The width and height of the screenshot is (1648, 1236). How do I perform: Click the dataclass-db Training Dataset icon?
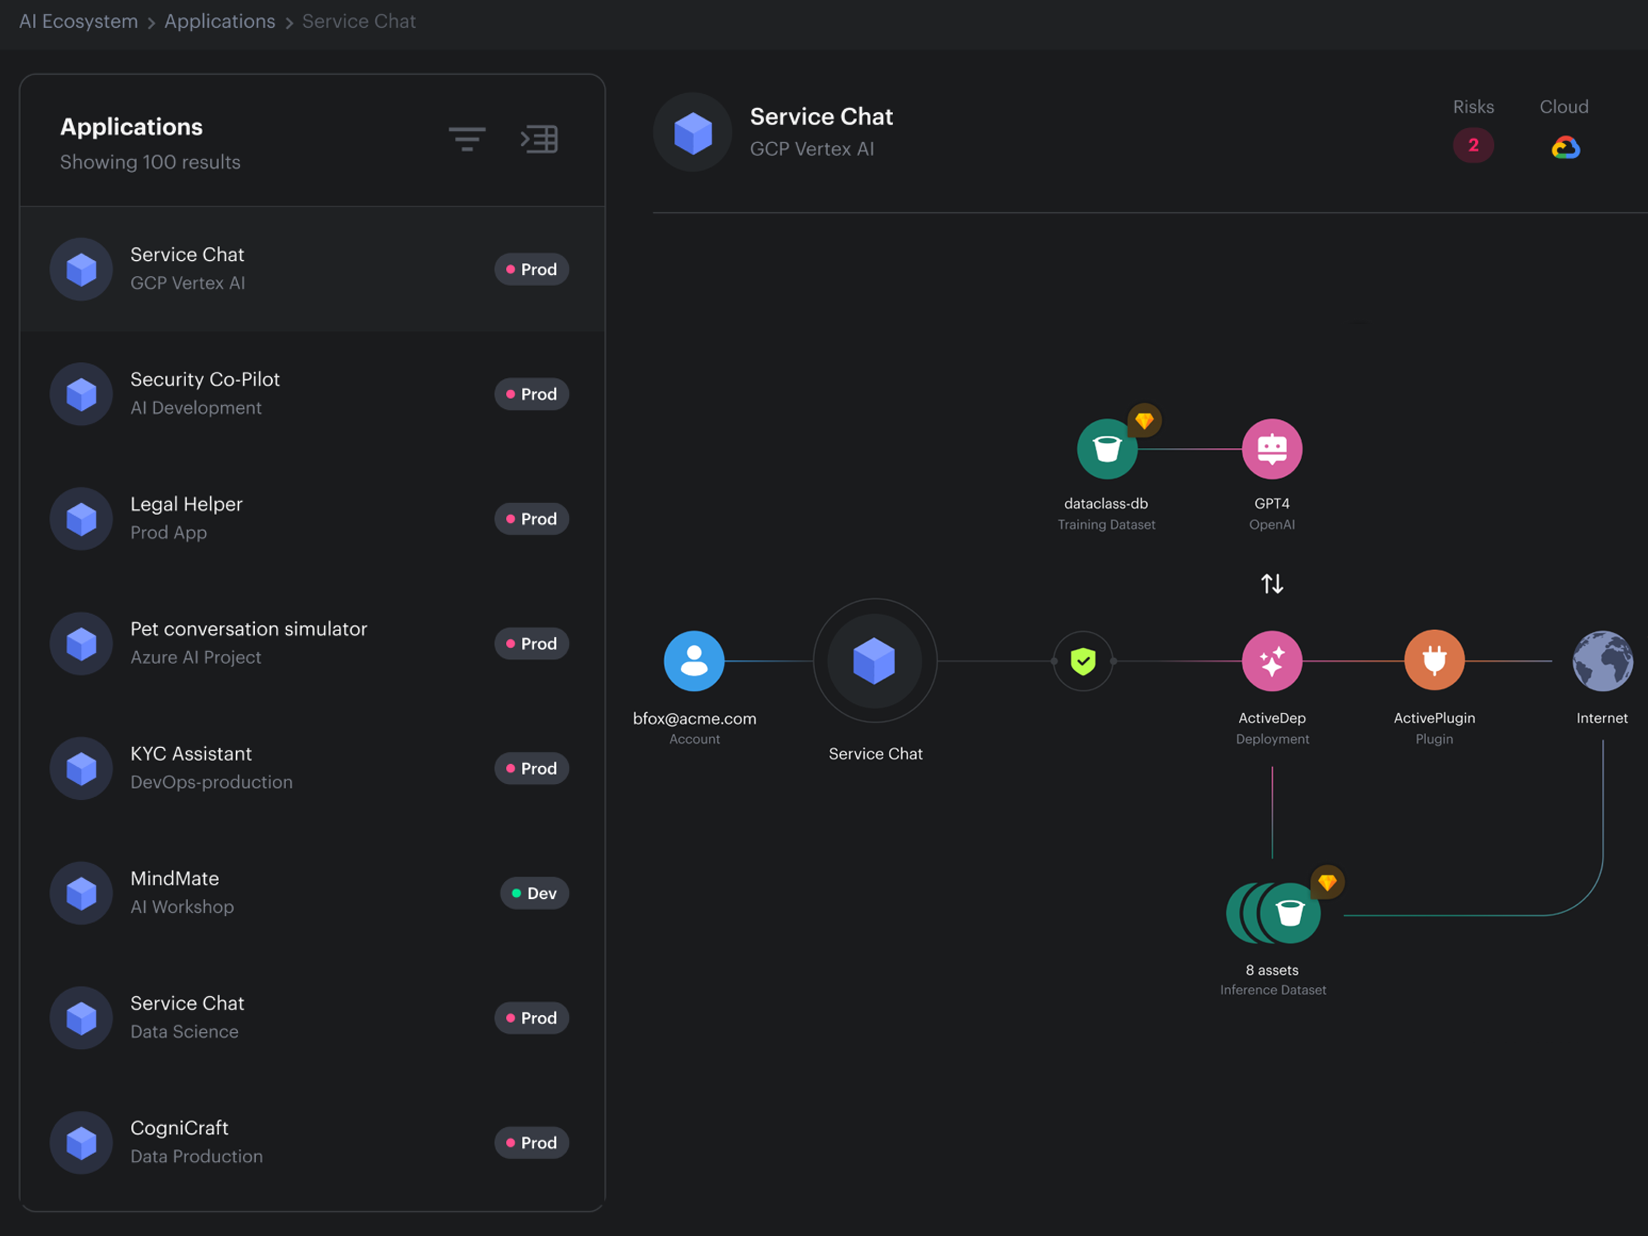click(1106, 448)
